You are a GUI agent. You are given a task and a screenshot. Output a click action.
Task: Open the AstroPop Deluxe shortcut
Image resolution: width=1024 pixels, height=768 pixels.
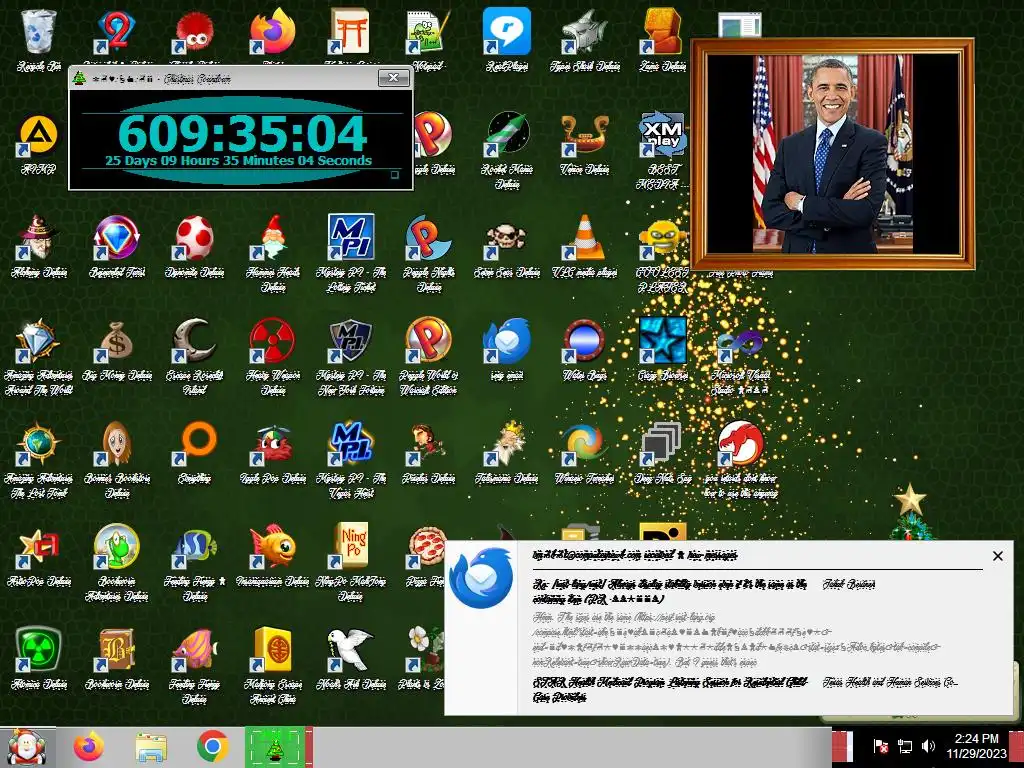pos(39,547)
